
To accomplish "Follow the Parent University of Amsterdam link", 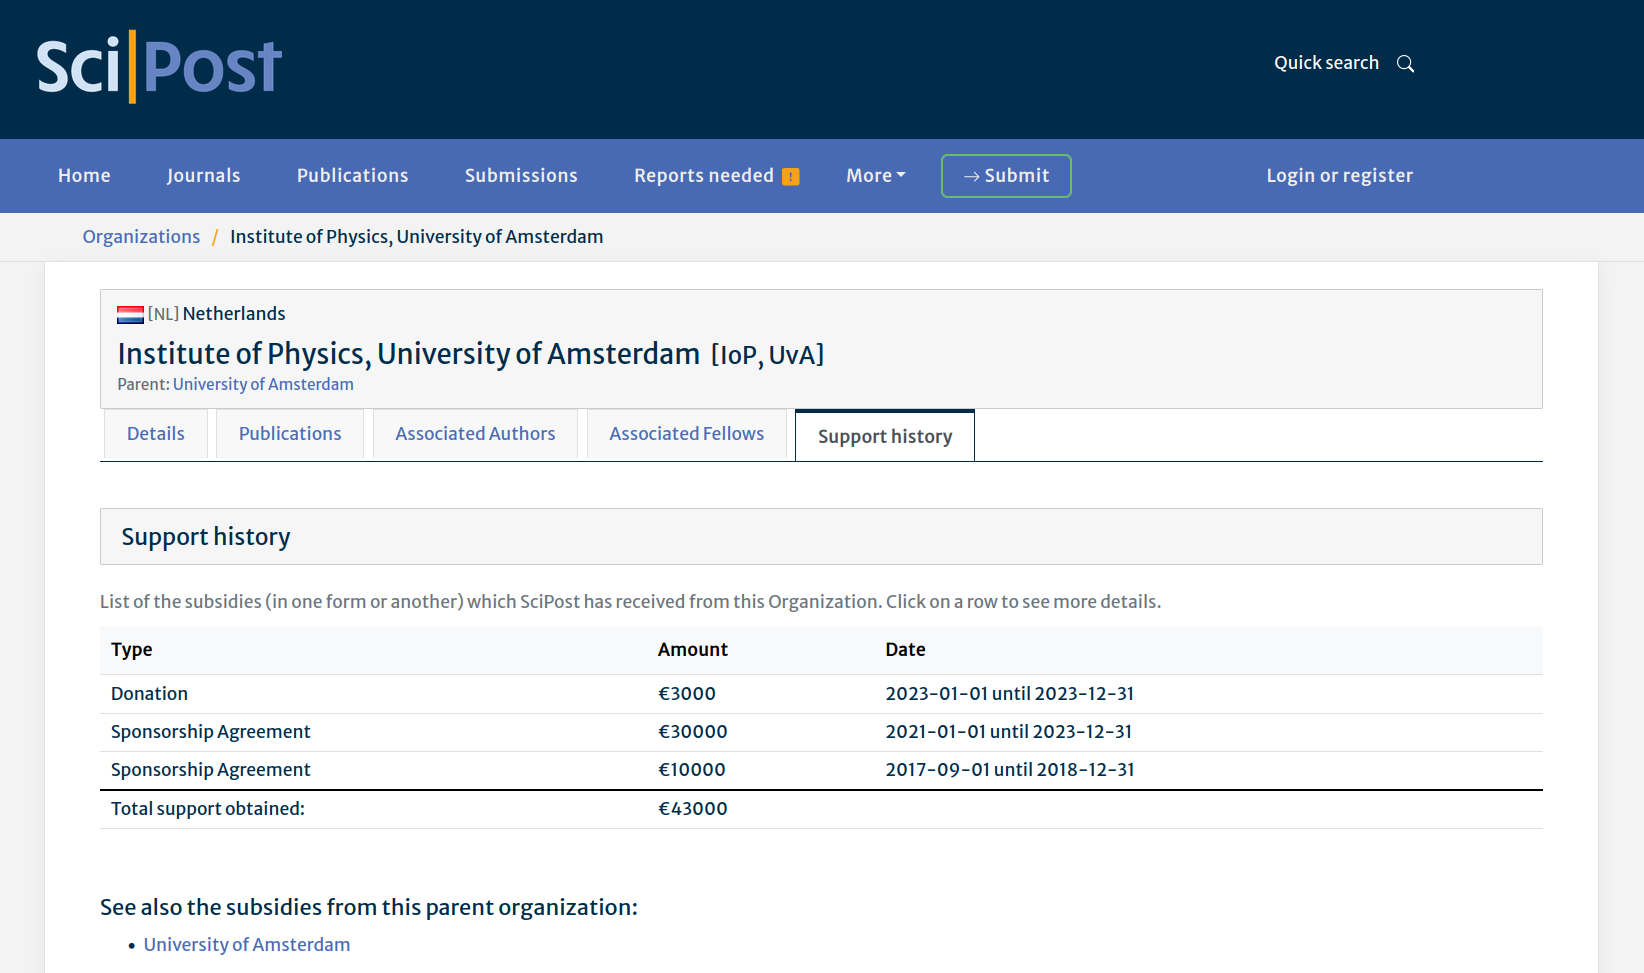I will click(x=263, y=385).
